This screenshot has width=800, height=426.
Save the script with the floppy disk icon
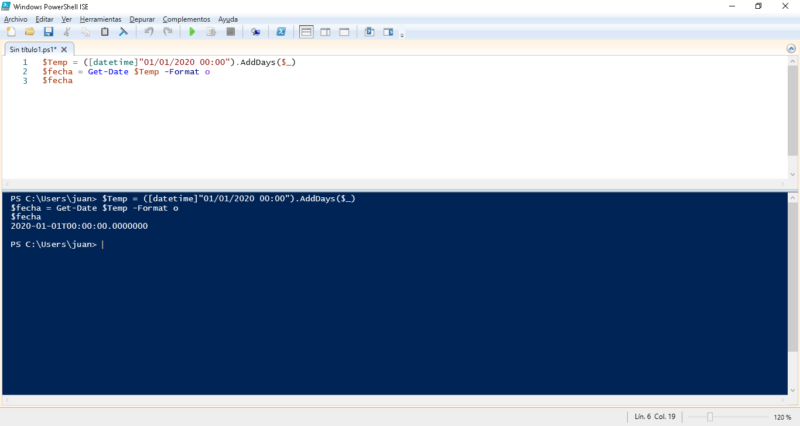click(x=47, y=32)
